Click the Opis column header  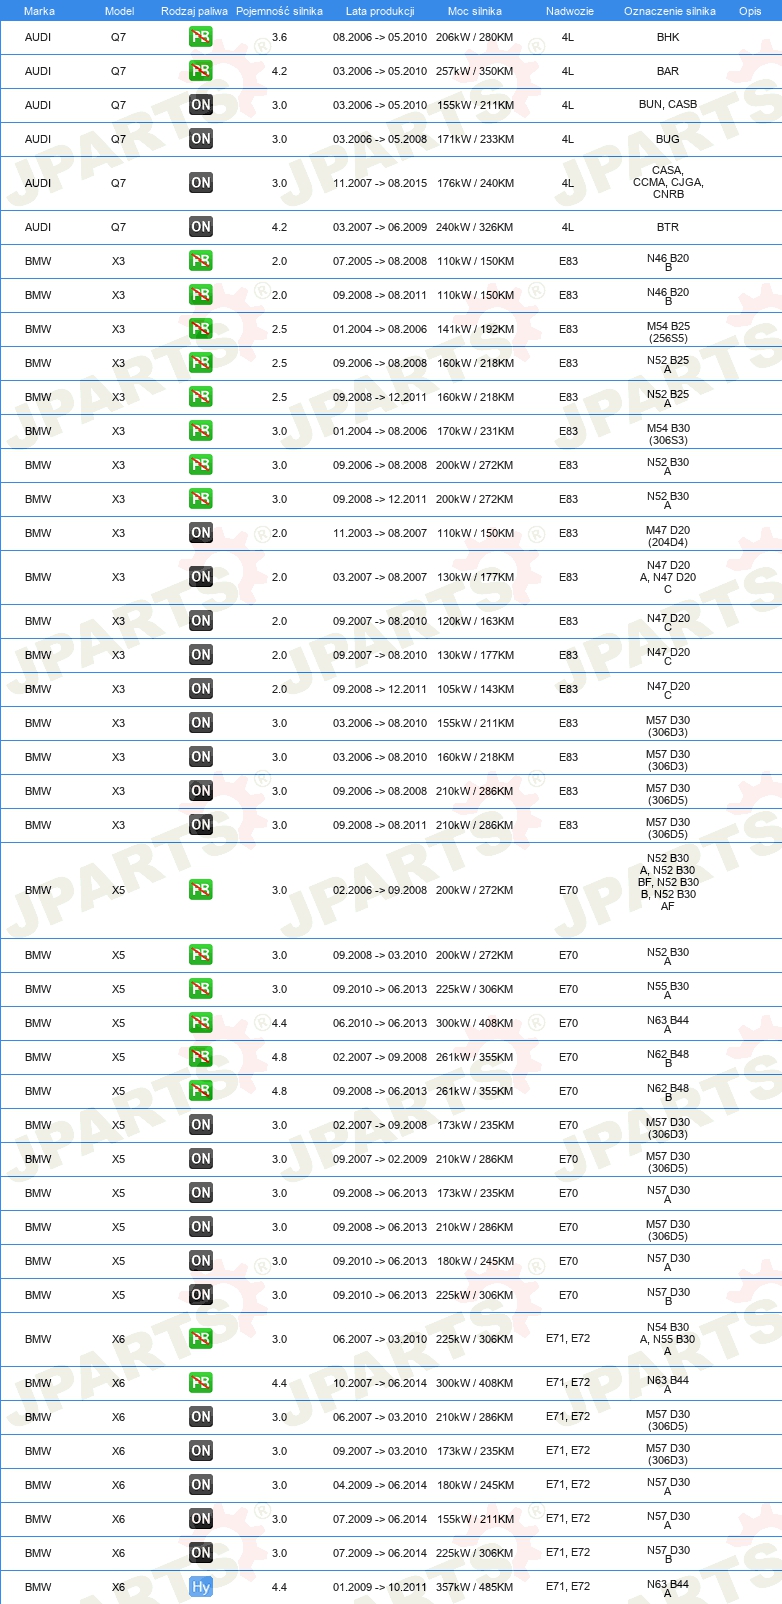tap(750, 11)
